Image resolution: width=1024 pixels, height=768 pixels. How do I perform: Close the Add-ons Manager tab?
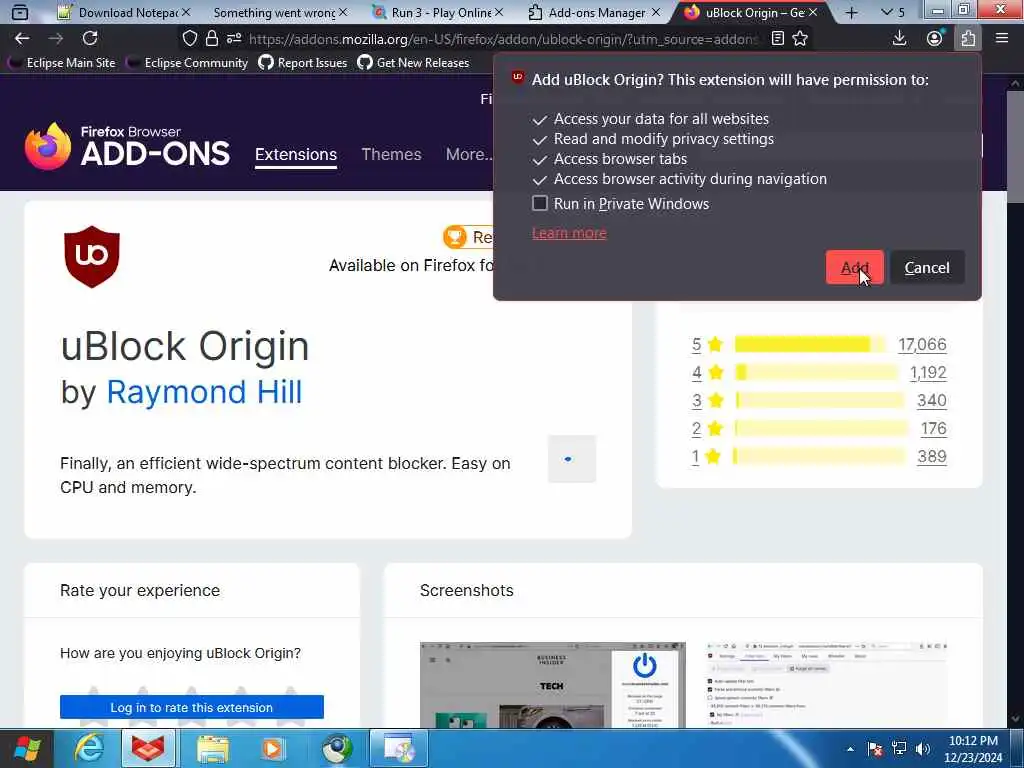pyautogui.click(x=656, y=12)
